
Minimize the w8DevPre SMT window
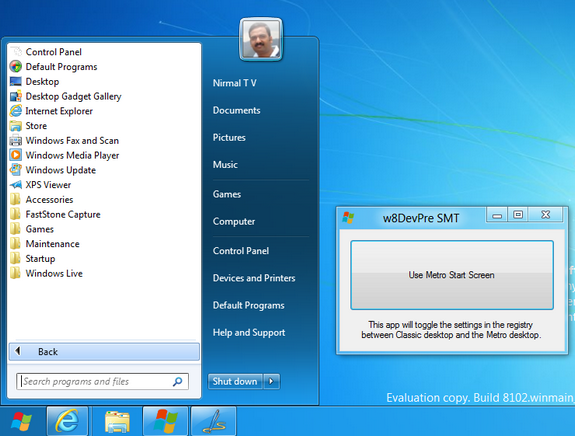click(x=497, y=215)
